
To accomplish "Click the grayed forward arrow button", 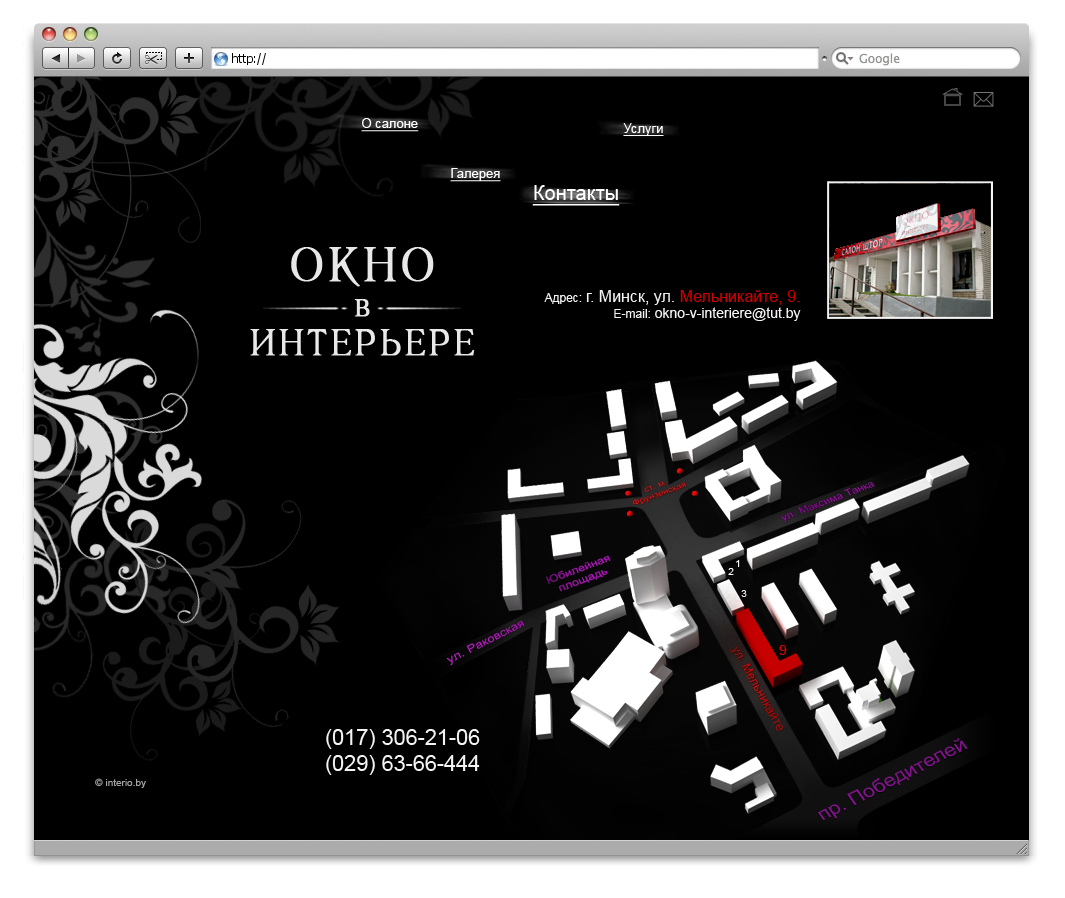I will pos(81,58).
